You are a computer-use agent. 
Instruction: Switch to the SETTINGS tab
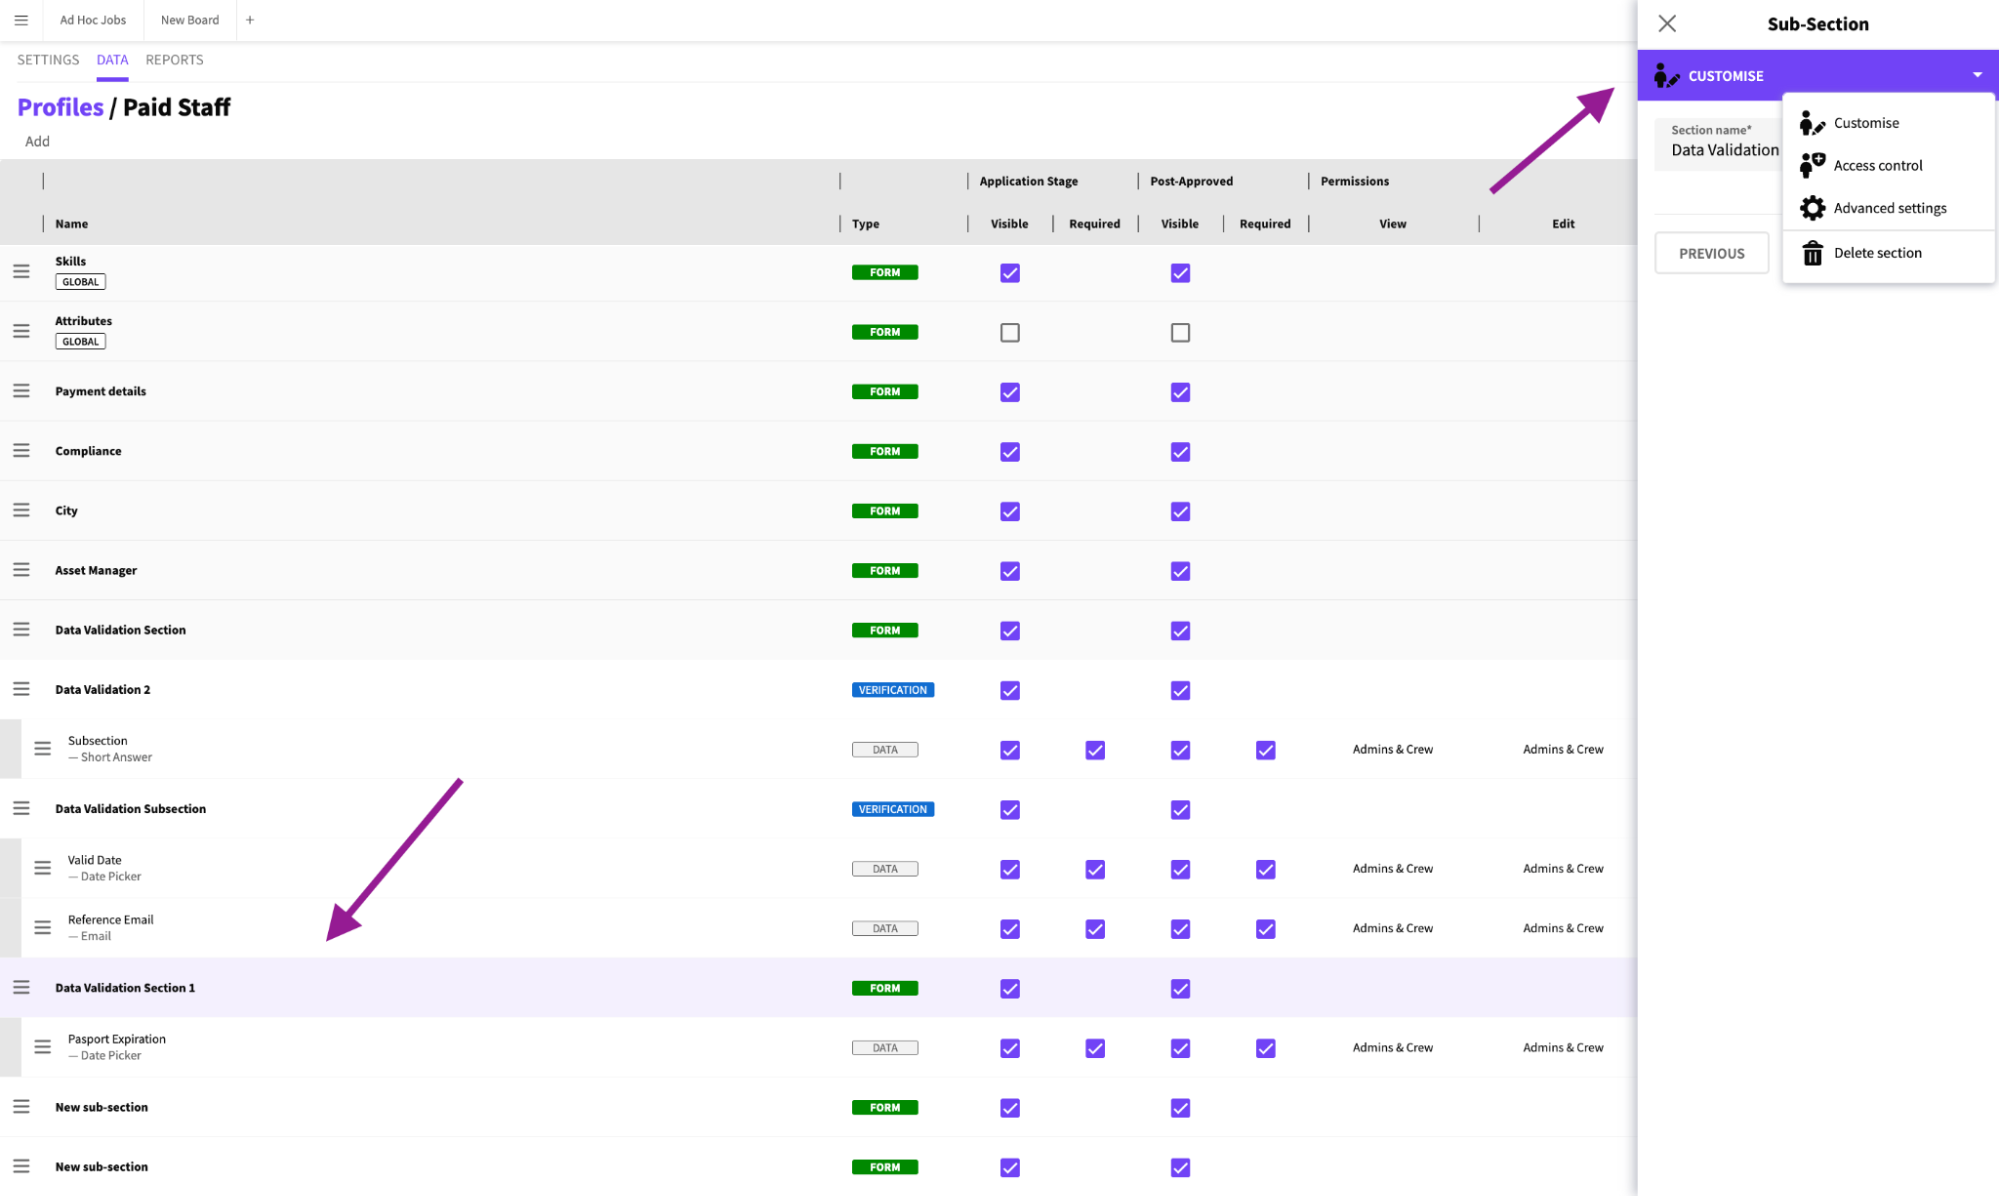coord(48,60)
